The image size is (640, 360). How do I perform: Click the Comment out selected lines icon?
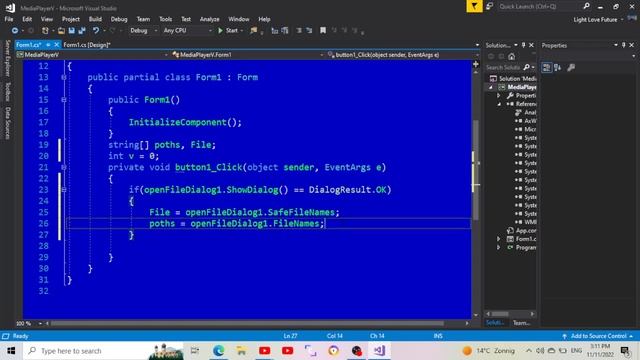275,31
